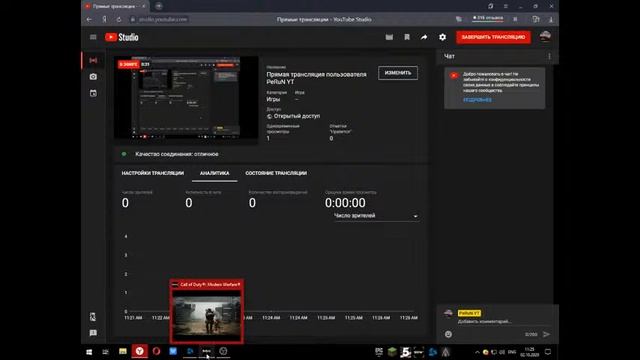
Task: Open the Manage calendar icon in sidebar
Action: tap(93, 93)
